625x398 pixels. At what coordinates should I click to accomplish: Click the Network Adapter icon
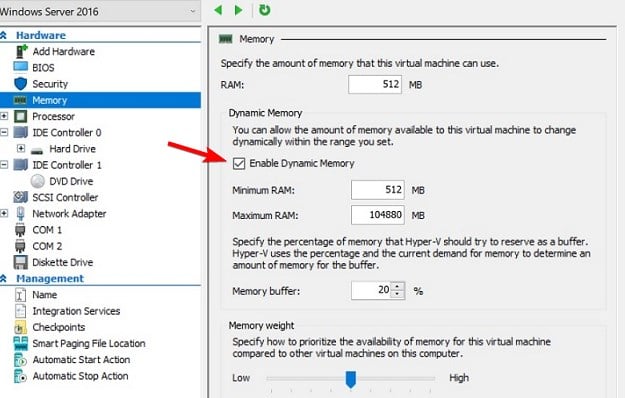20,214
